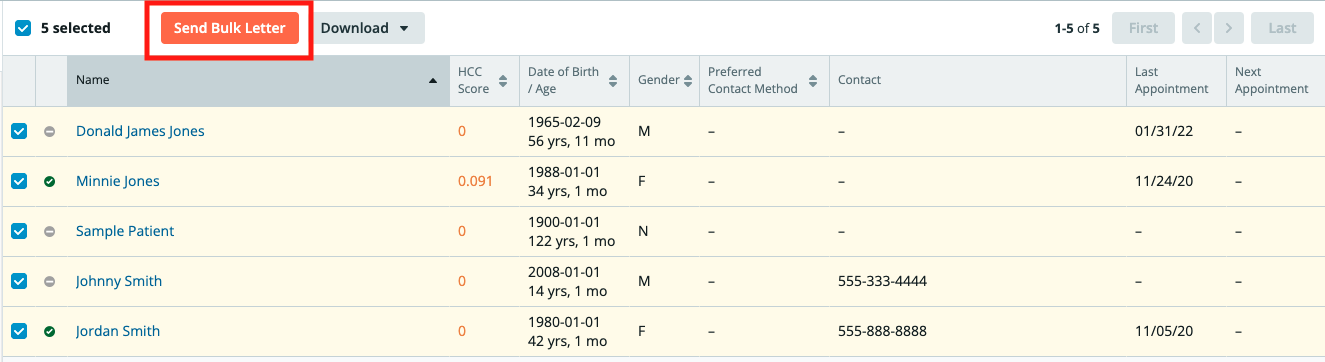1325x362 pixels.
Task: Go to the First page
Action: coord(1144,28)
